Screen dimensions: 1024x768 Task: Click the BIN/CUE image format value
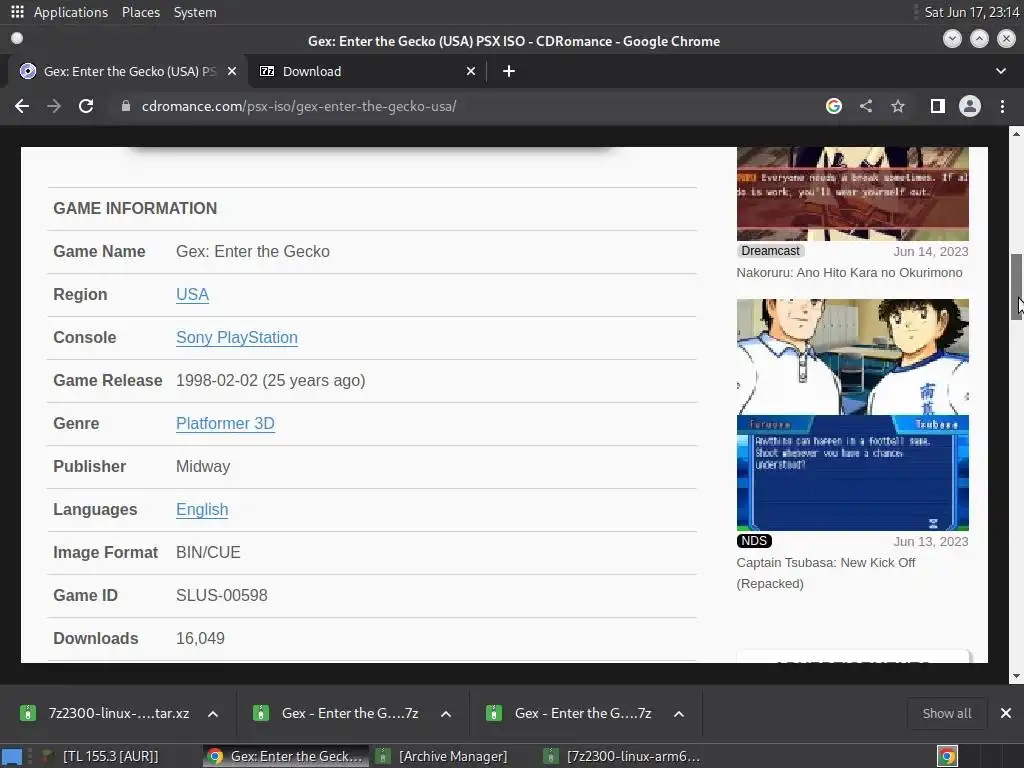pos(208,552)
